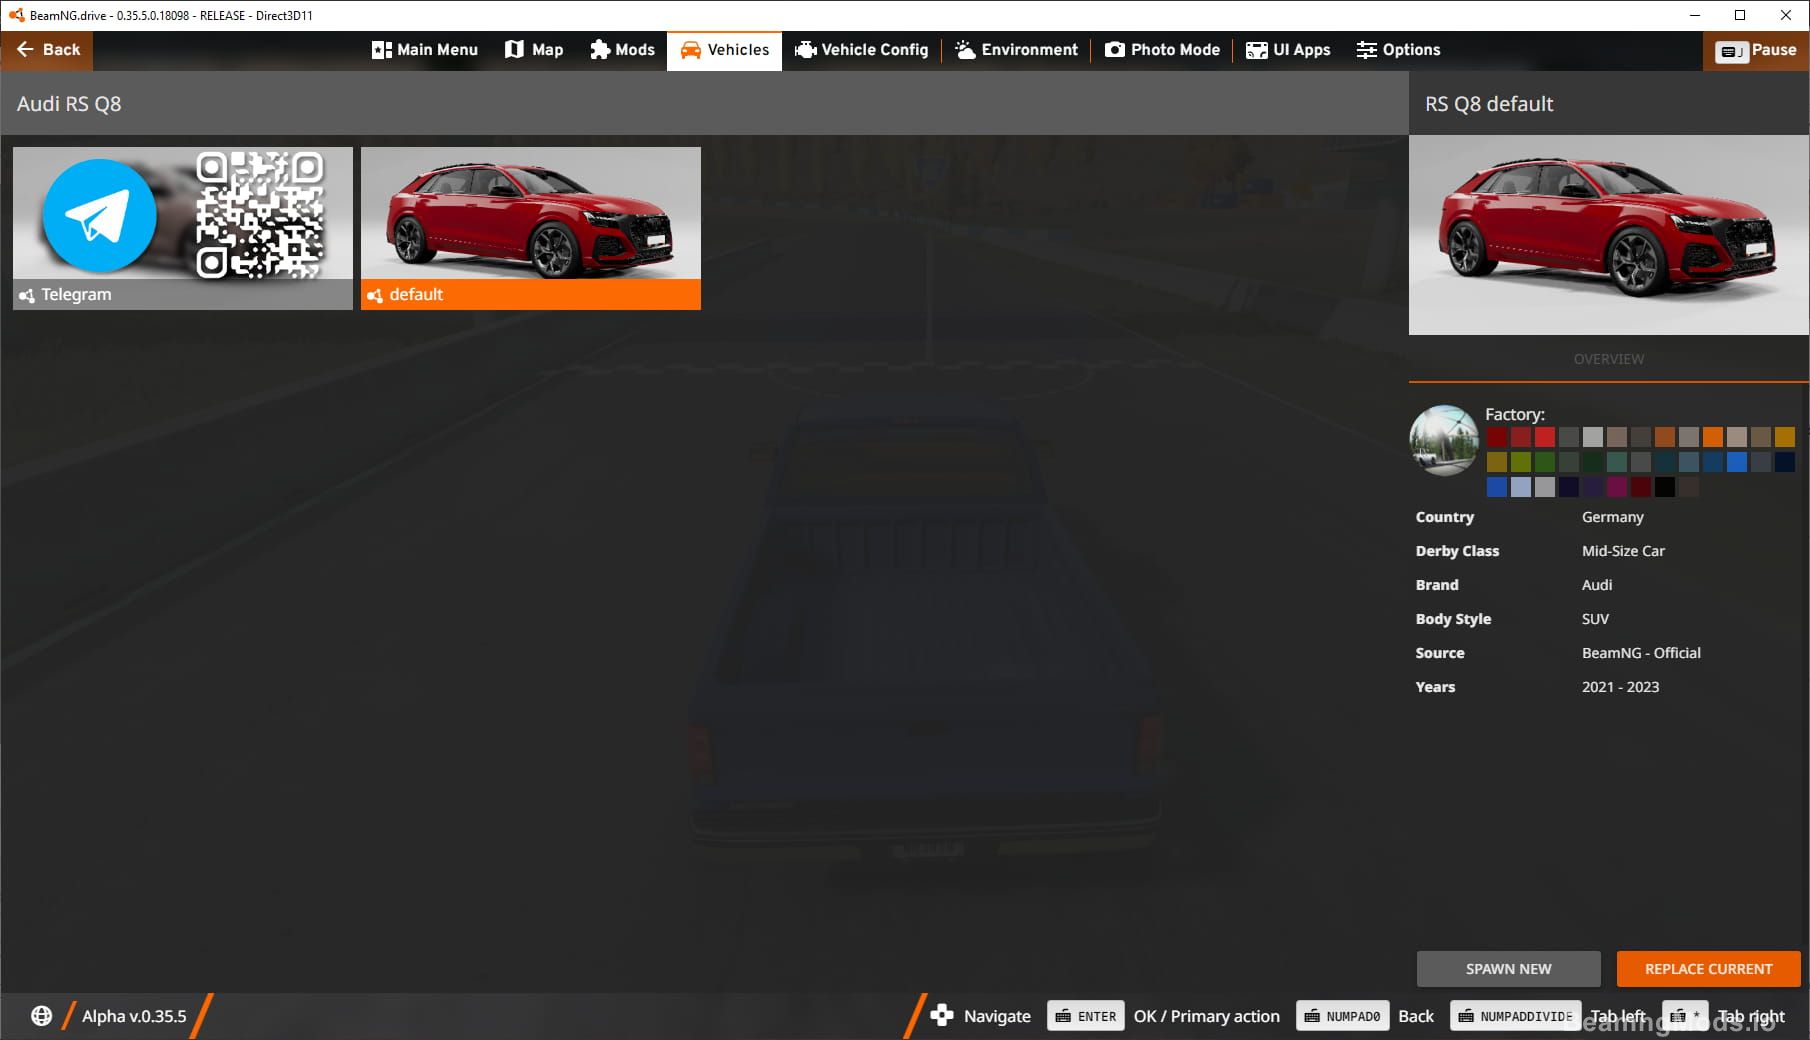Click the NUMPAD0 key hint
This screenshot has width=1810, height=1040.
[1343, 1016]
